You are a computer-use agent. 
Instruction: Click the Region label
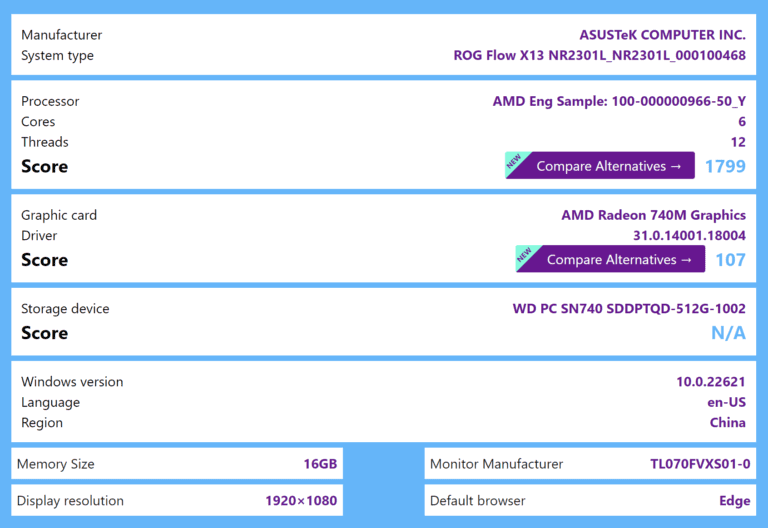pos(42,423)
